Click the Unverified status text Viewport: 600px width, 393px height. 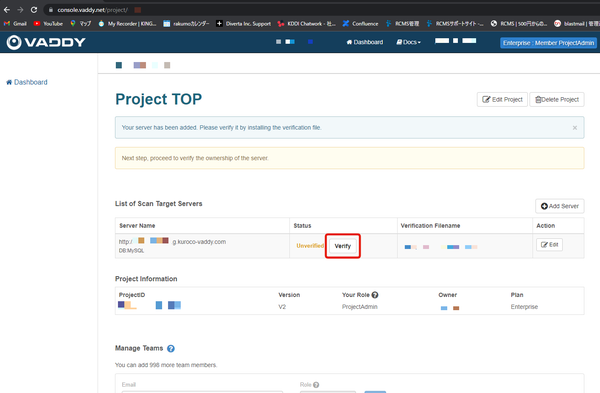click(x=310, y=246)
